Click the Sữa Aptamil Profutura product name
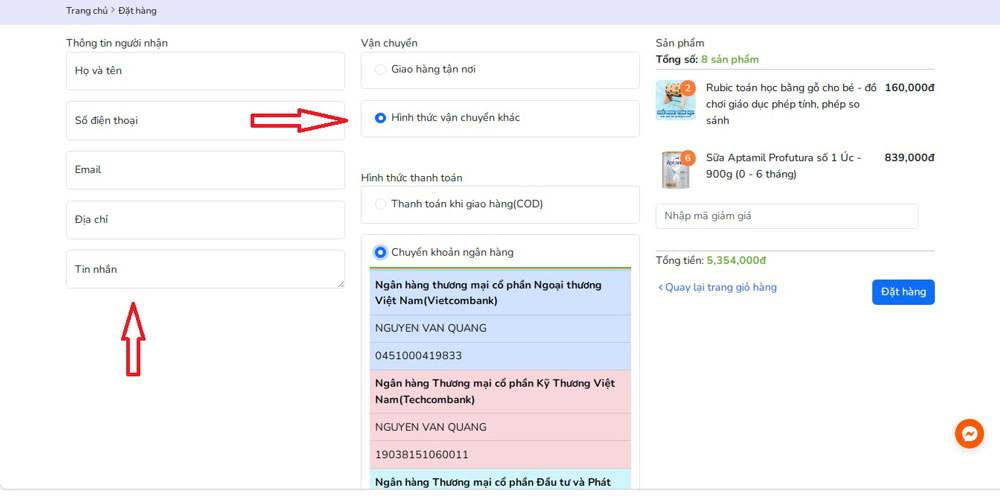 coord(783,166)
